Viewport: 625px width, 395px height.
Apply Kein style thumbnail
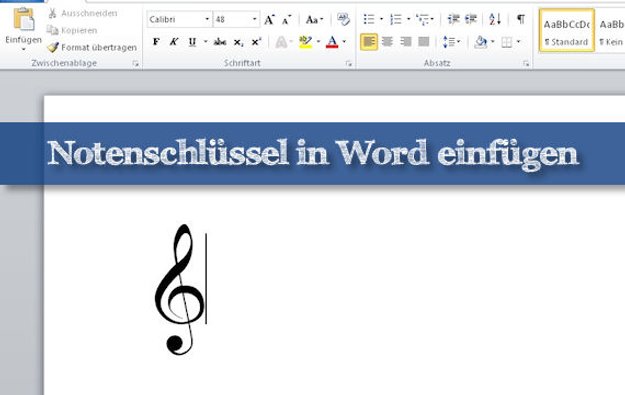point(611,31)
